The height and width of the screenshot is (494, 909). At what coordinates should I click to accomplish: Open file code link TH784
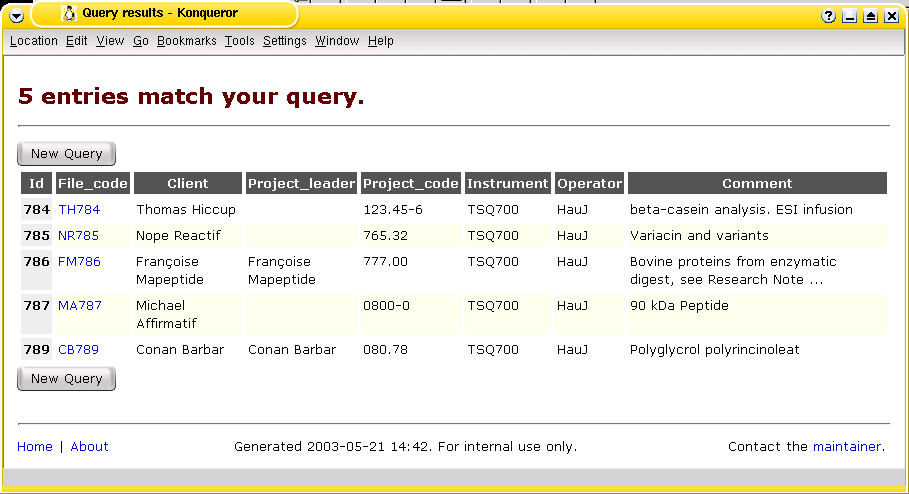coord(79,209)
